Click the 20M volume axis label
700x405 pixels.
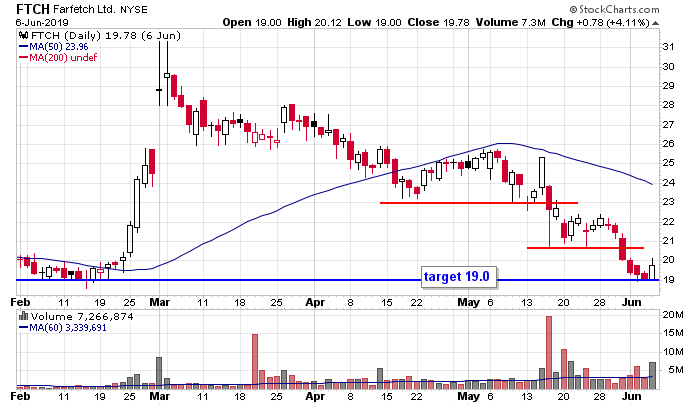[x=673, y=315]
